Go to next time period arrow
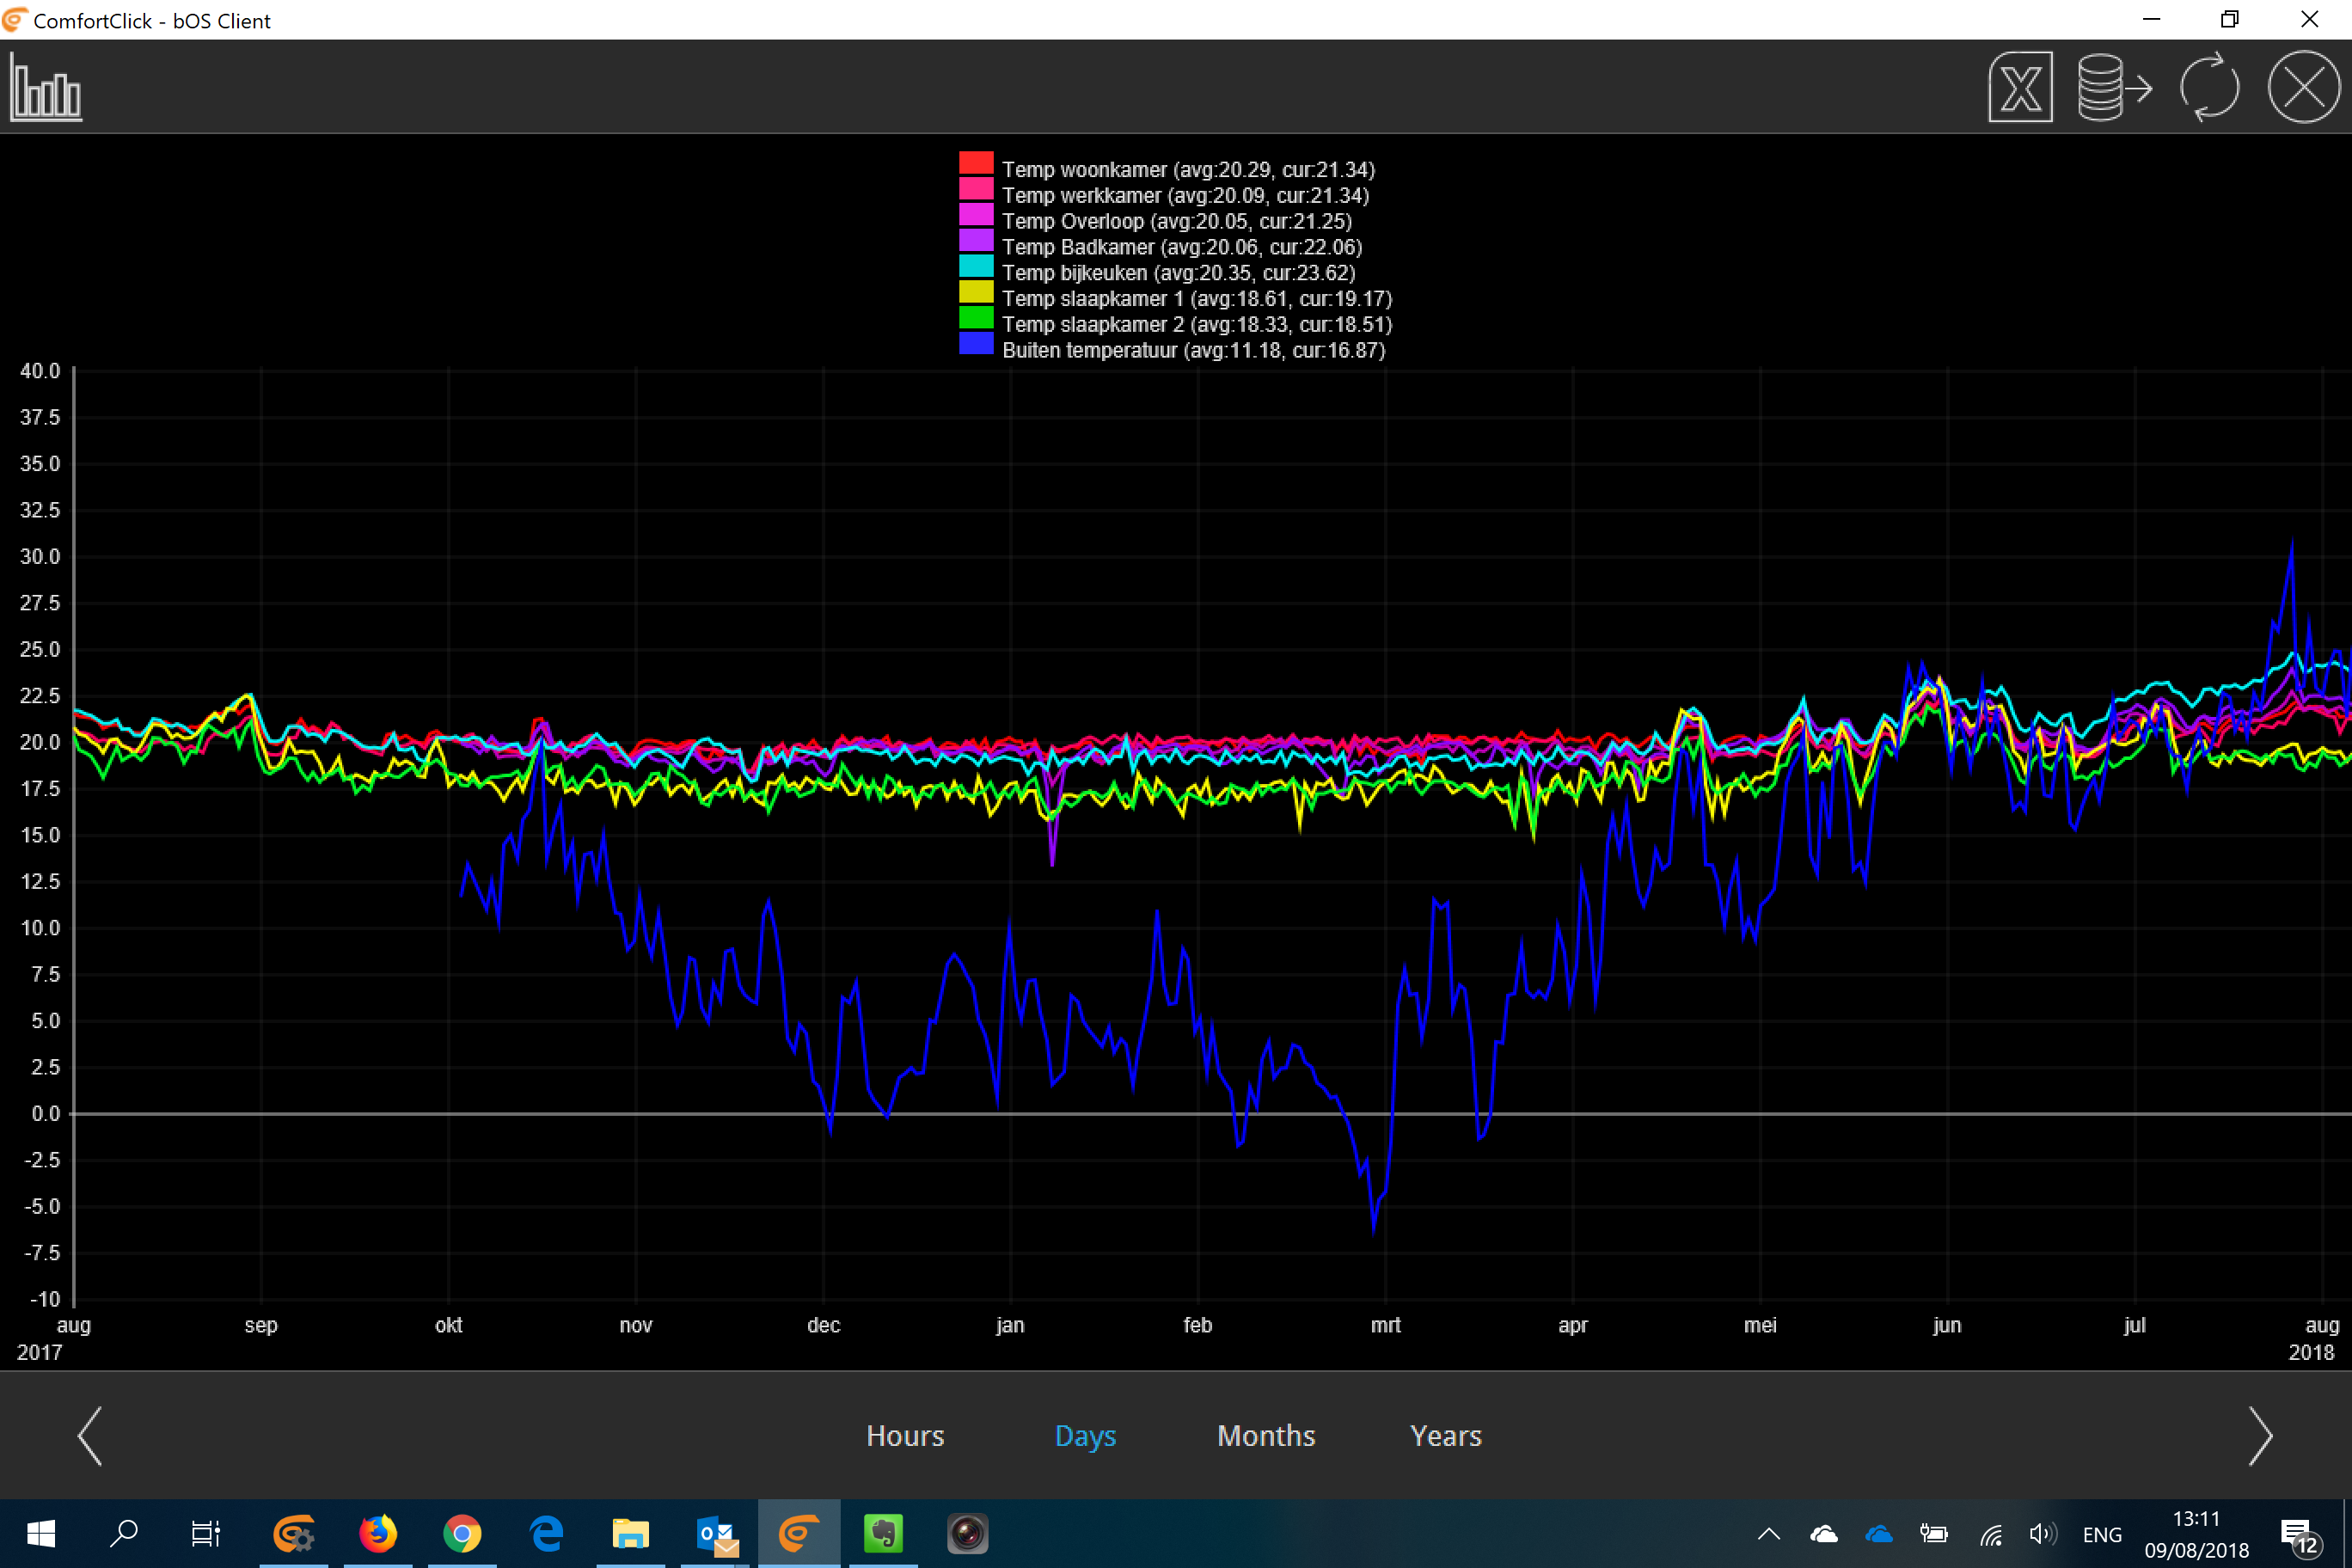 pos(2259,1436)
